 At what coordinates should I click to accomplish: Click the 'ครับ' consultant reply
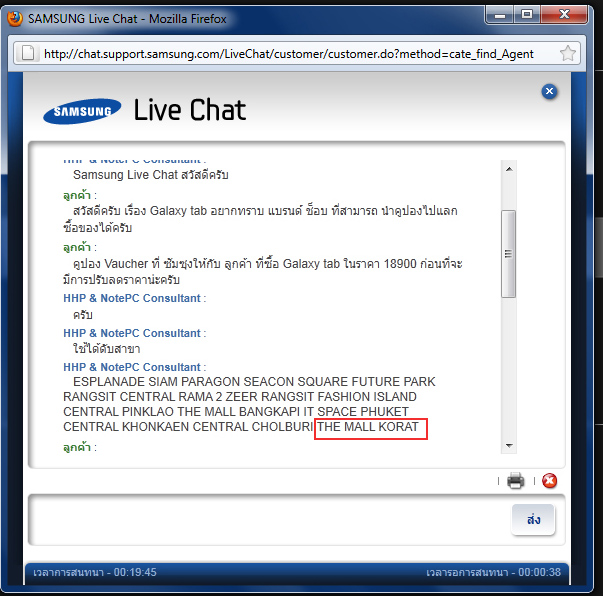[83, 315]
